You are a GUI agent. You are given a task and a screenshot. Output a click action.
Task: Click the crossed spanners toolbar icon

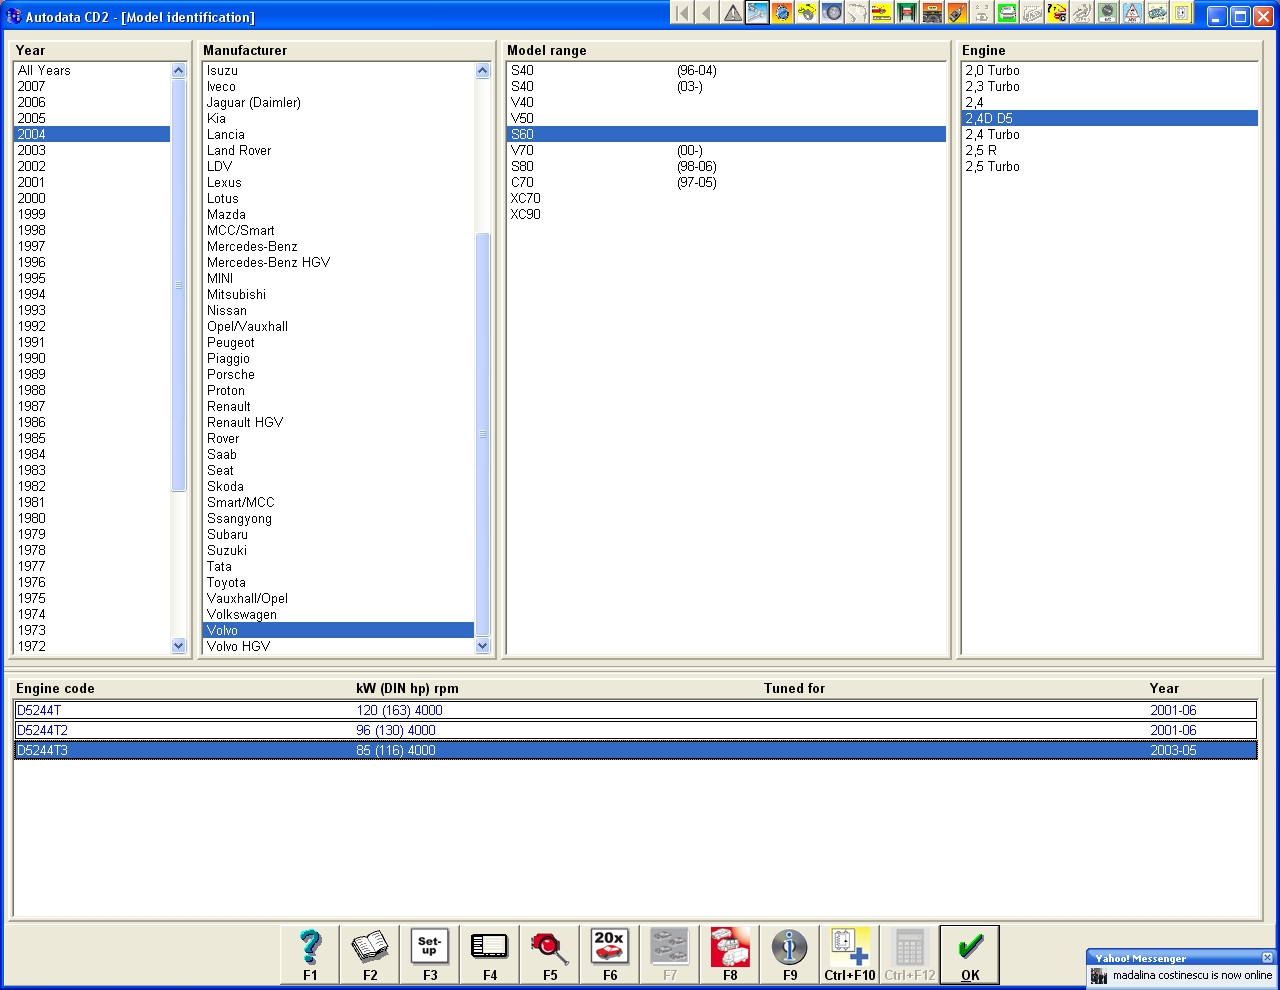[x=757, y=13]
